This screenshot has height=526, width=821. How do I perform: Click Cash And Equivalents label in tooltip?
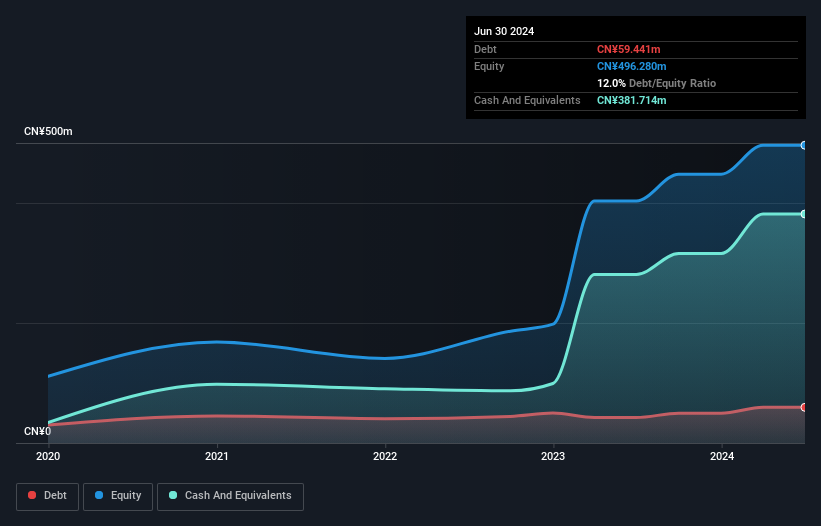click(527, 100)
